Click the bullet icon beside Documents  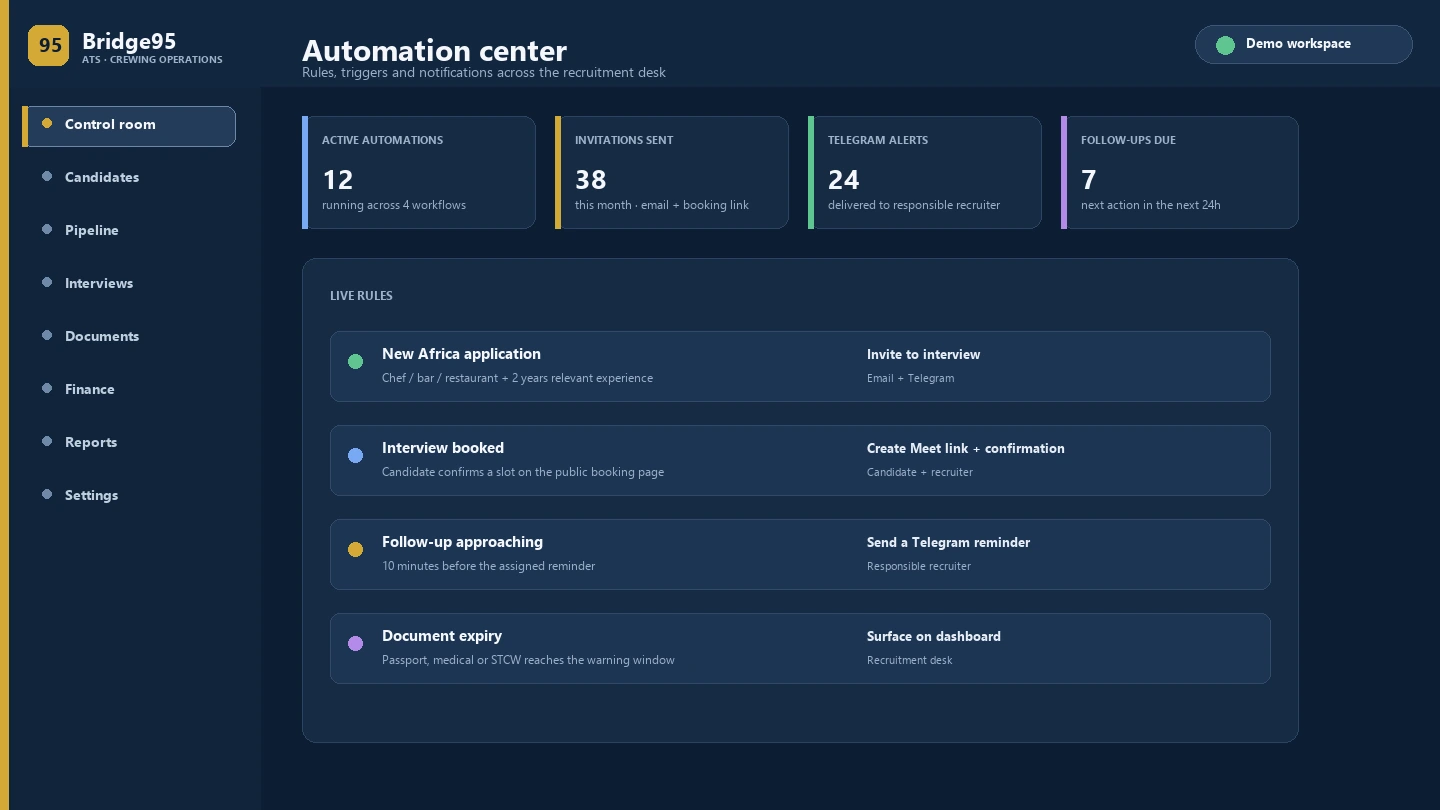tap(47, 336)
